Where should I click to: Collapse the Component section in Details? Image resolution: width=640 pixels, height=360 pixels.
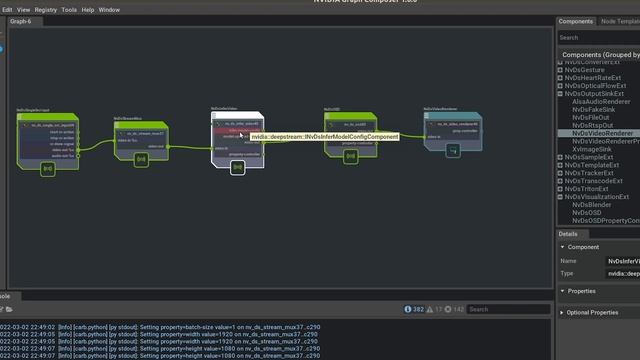pos(562,247)
